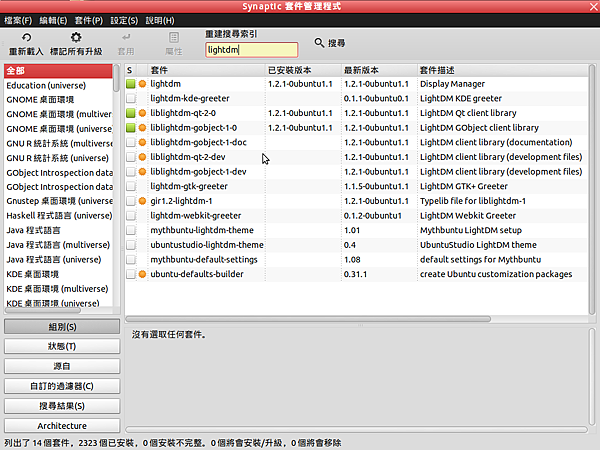This screenshot has height=450, width=600.
Task: Click orange icon beside liblightdm-qt-2-dev
Action: [x=142, y=157]
